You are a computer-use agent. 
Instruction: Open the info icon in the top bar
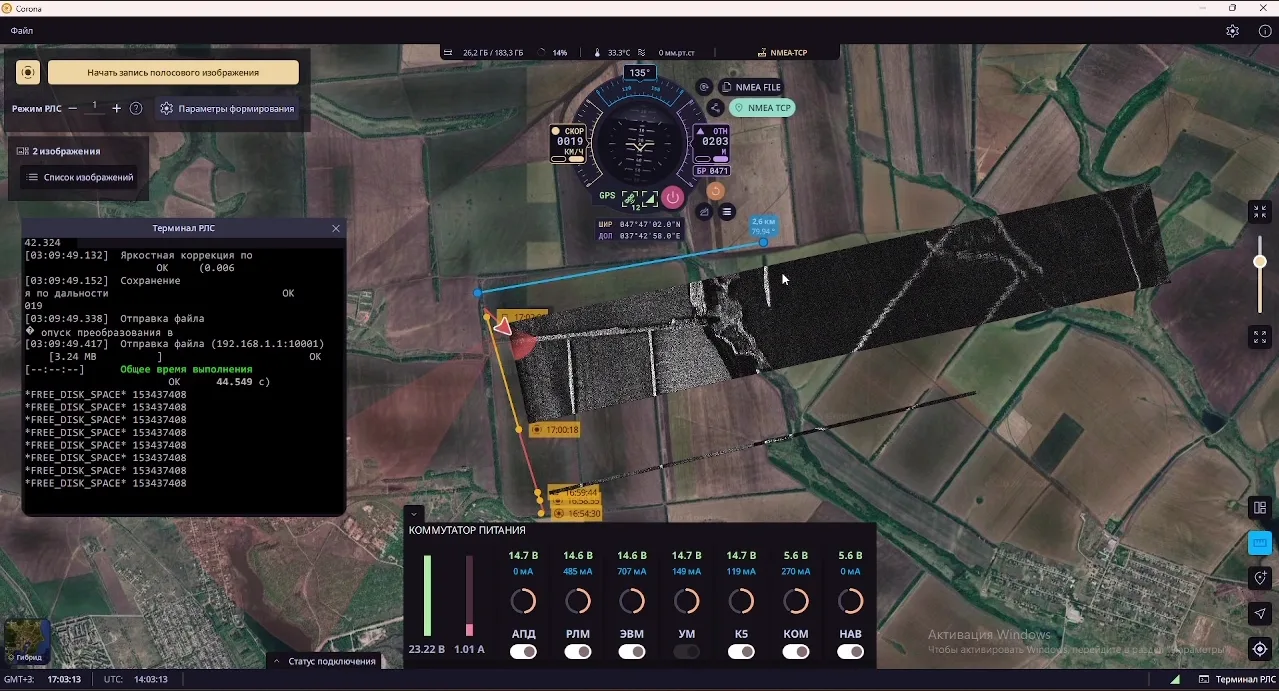(1265, 31)
